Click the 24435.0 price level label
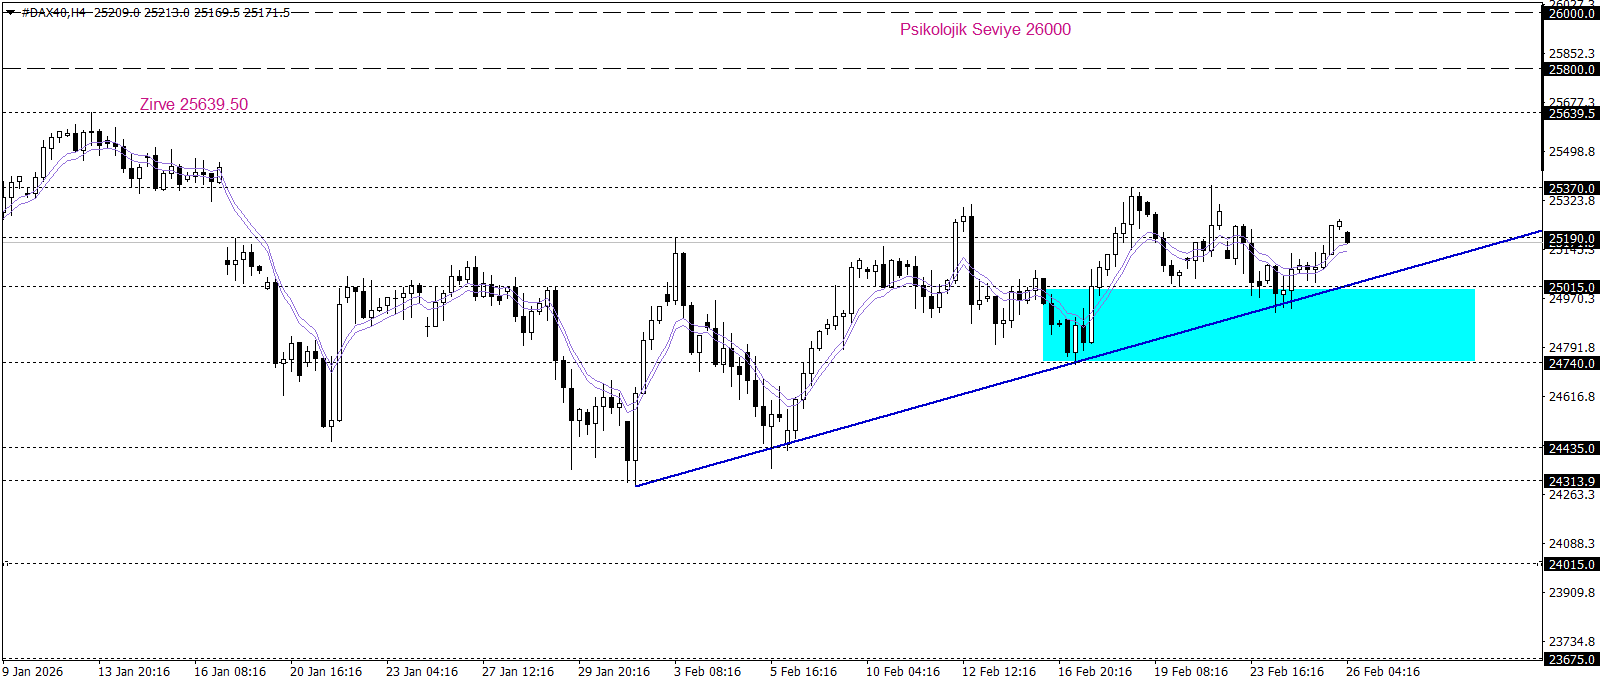 [1571, 449]
